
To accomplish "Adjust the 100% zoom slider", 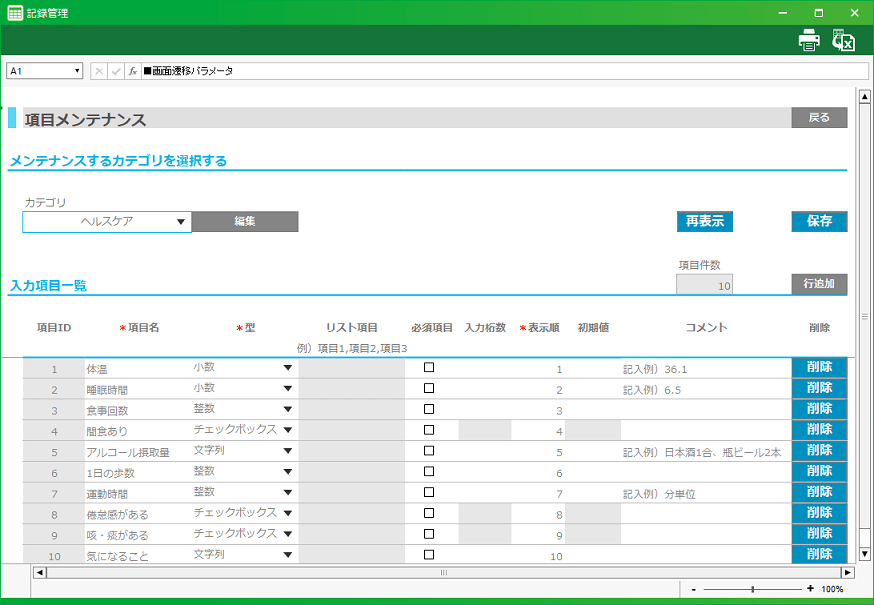I will click(752, 589).
